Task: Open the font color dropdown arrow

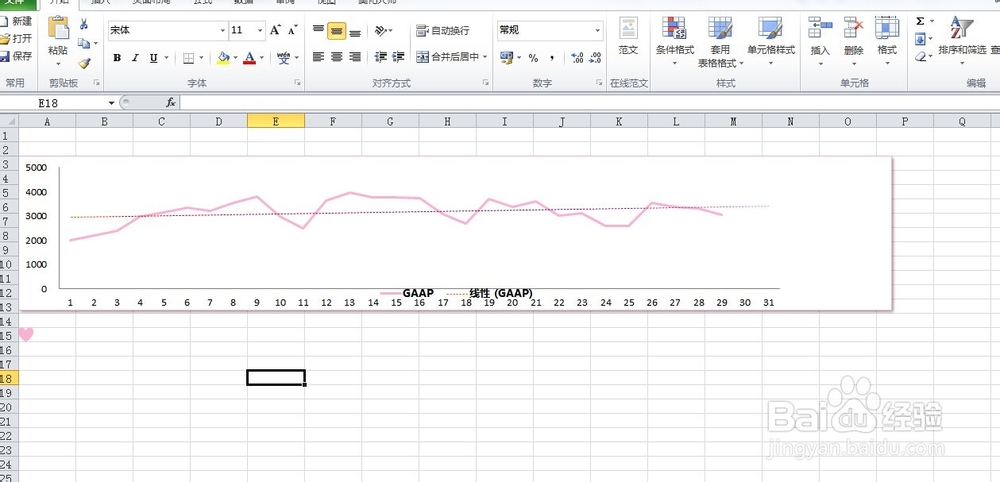Action: click(261, 58)
